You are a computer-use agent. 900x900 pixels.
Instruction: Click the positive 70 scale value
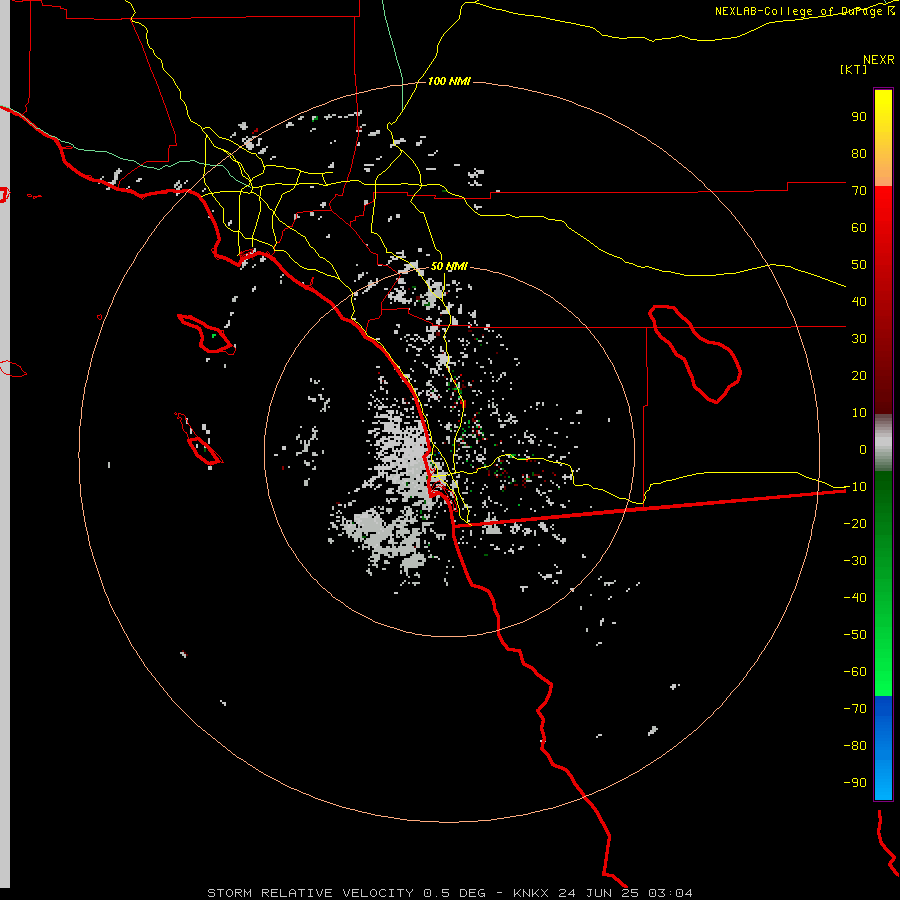859,191
